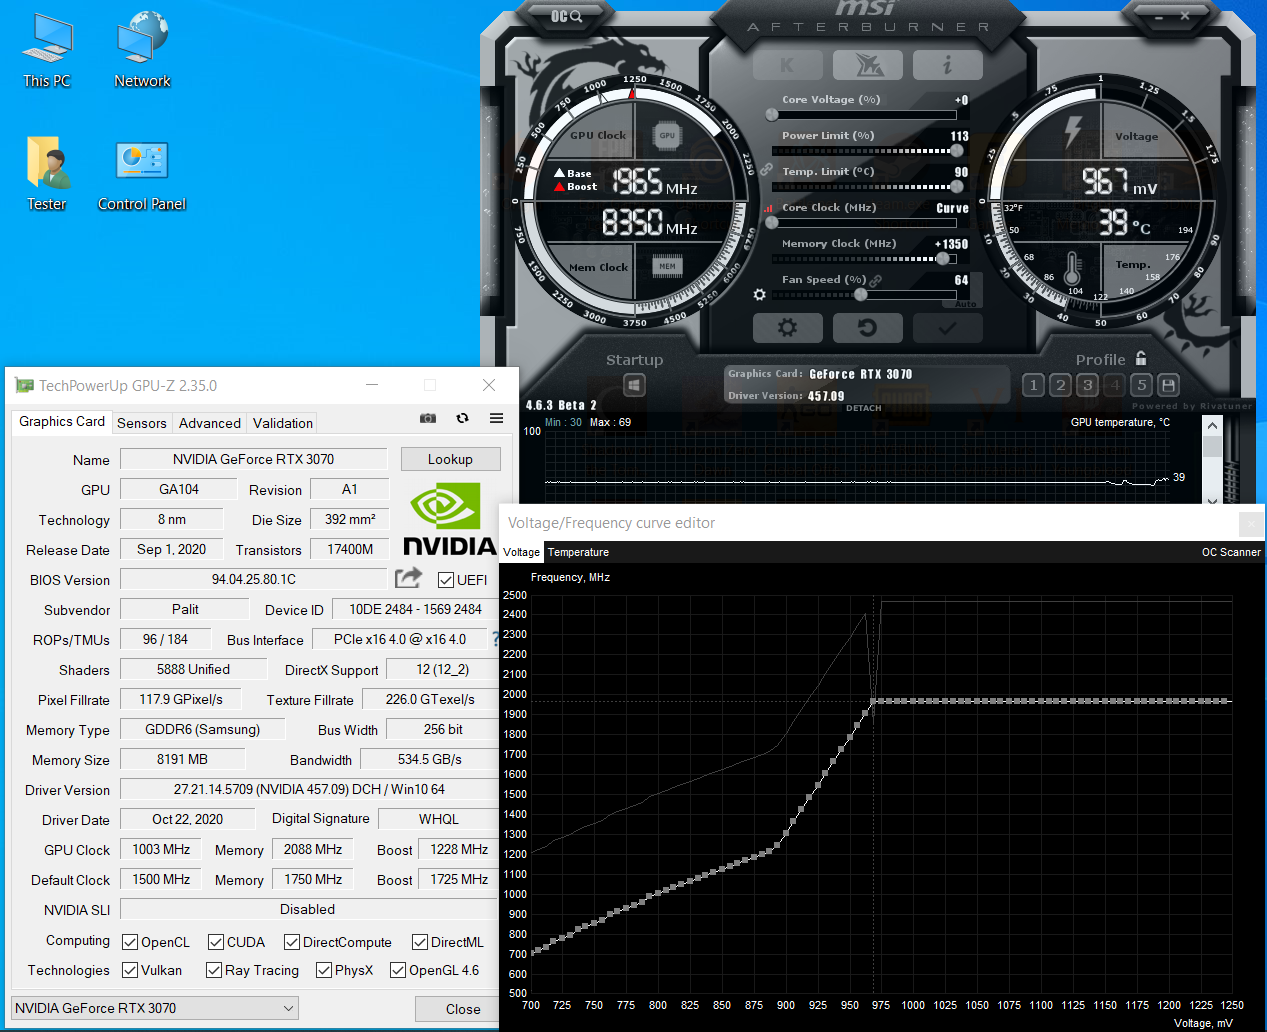
Task: Toggle the CUDA checkbox
Action: (x=216, y=942)
